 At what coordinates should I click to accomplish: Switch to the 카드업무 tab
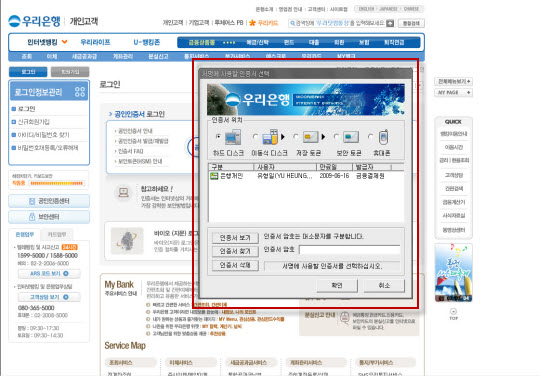(57, 234)
